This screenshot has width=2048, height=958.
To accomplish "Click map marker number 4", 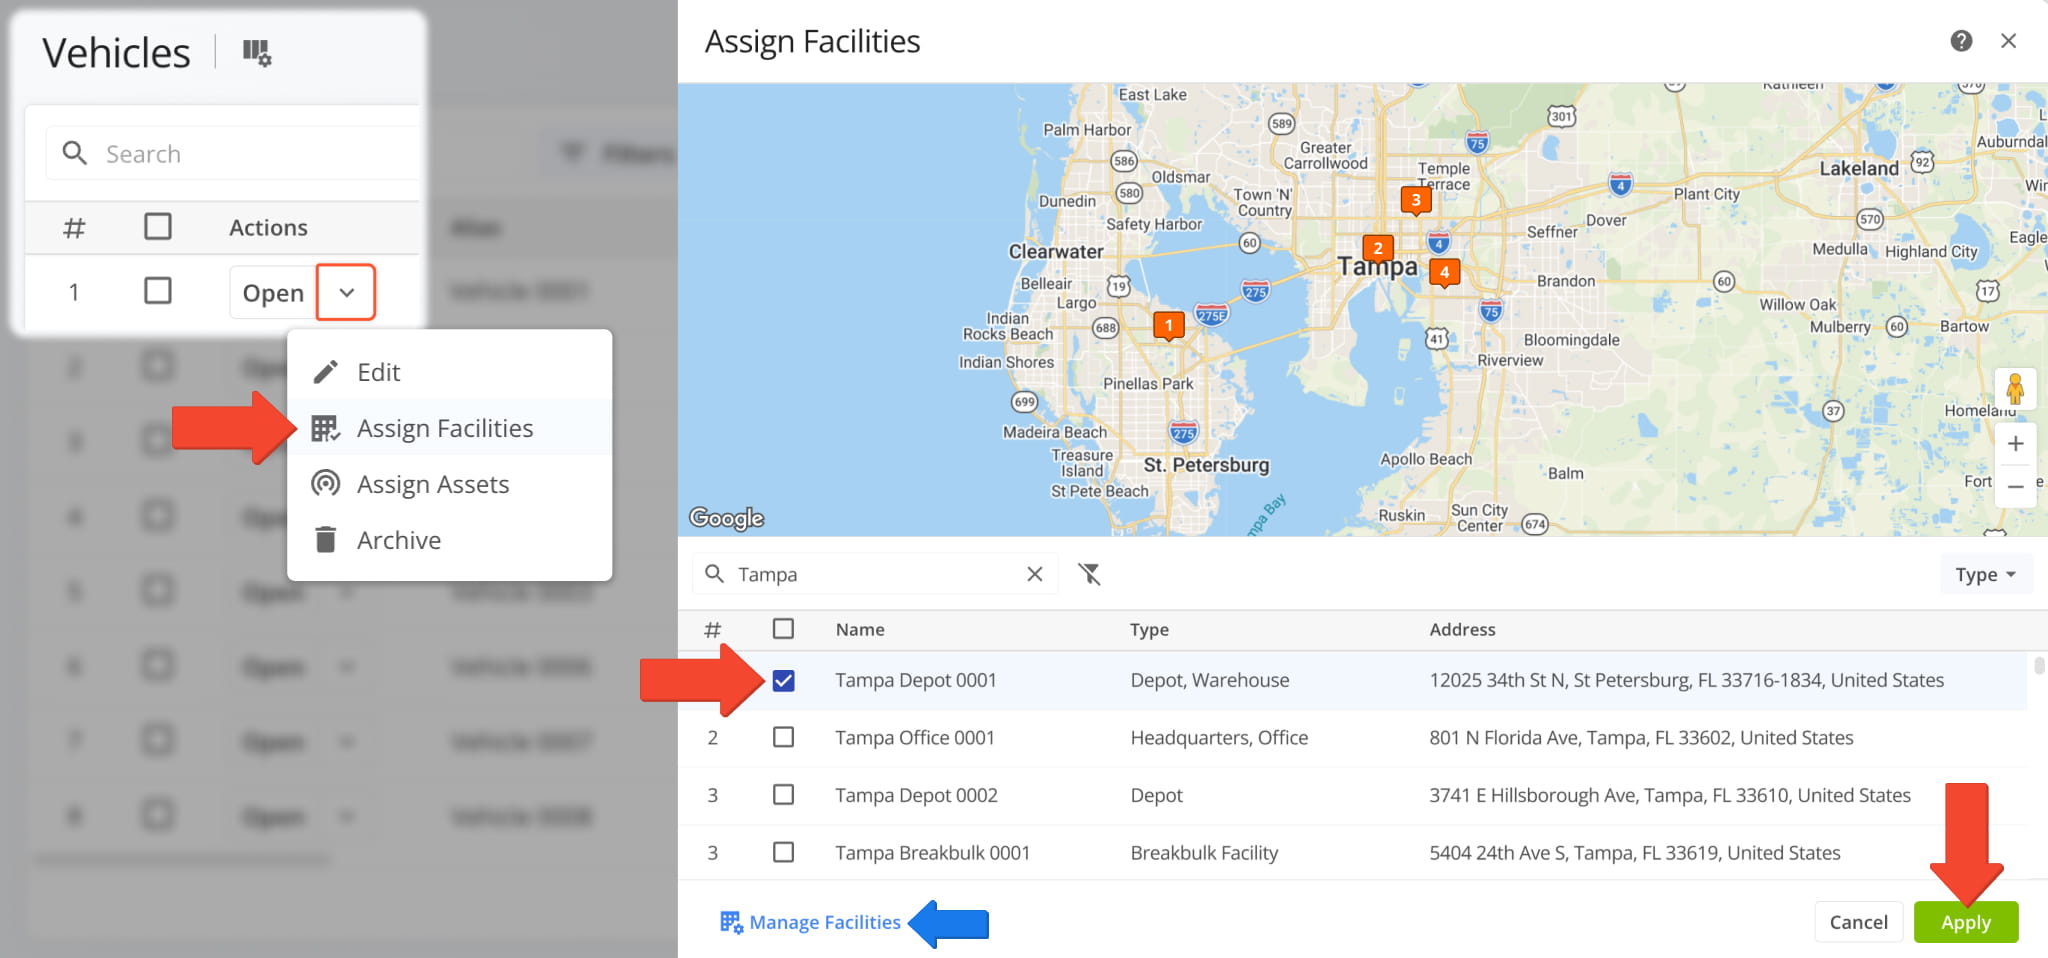I will [1444, 273].
